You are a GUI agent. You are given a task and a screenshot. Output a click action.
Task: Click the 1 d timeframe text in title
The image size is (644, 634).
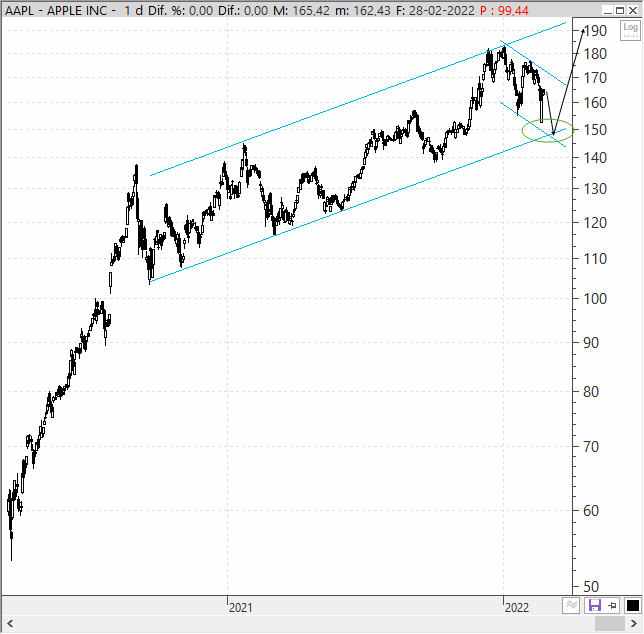point(133,10)
